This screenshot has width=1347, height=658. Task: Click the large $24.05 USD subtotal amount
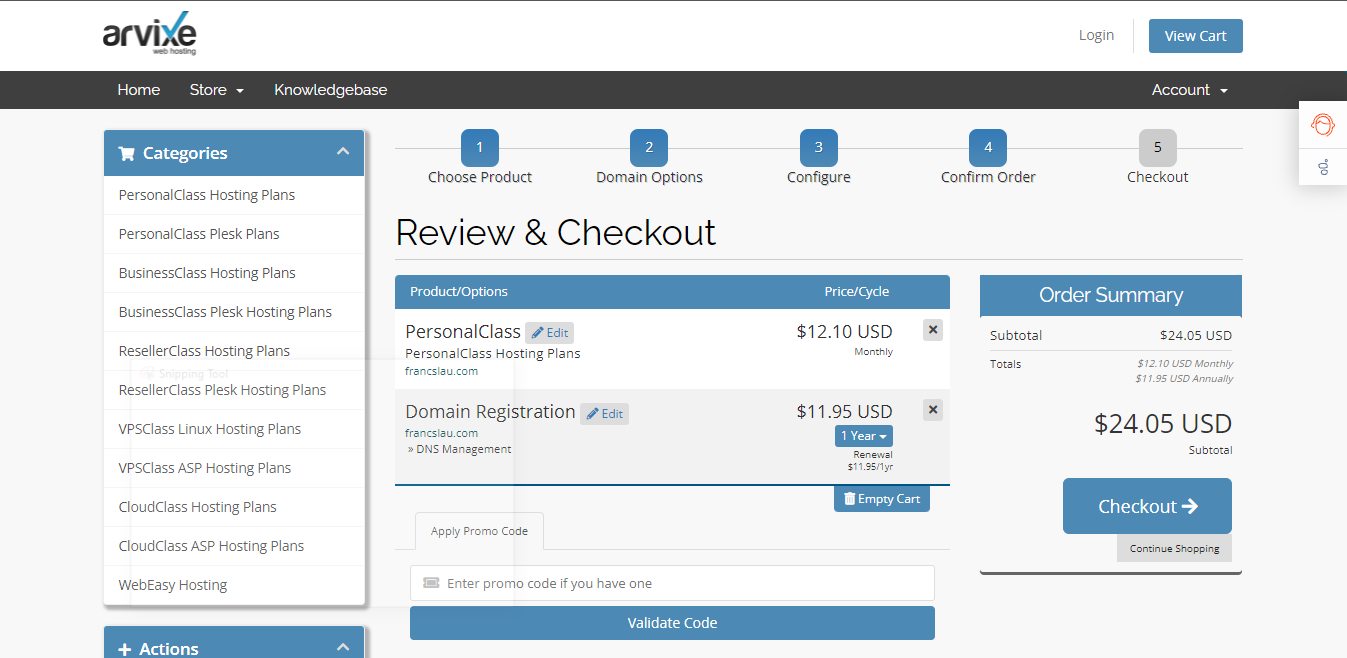point(1163,424)
